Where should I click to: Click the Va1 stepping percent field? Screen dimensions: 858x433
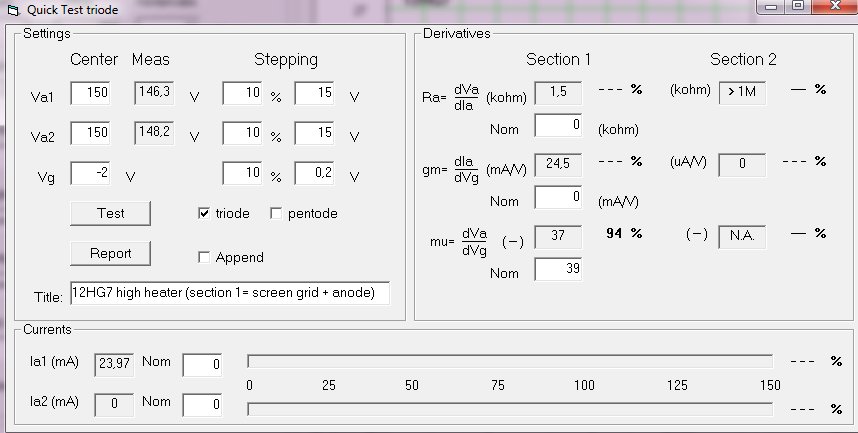(x=242, y=93)
